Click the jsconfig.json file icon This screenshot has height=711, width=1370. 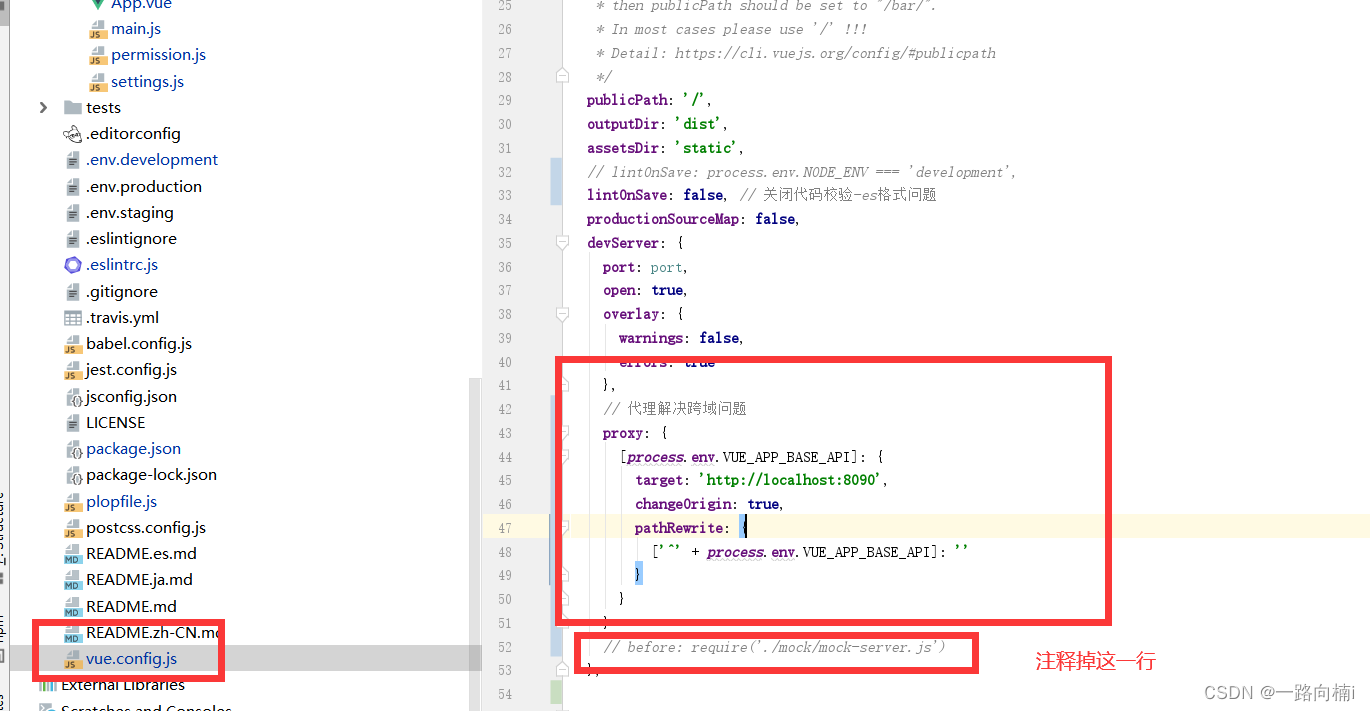pos(73,397)
